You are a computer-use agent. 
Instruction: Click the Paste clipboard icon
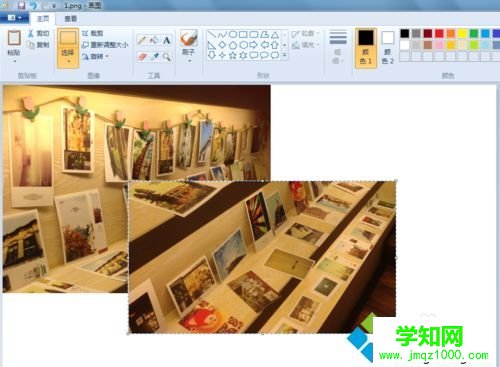(14, 37)
